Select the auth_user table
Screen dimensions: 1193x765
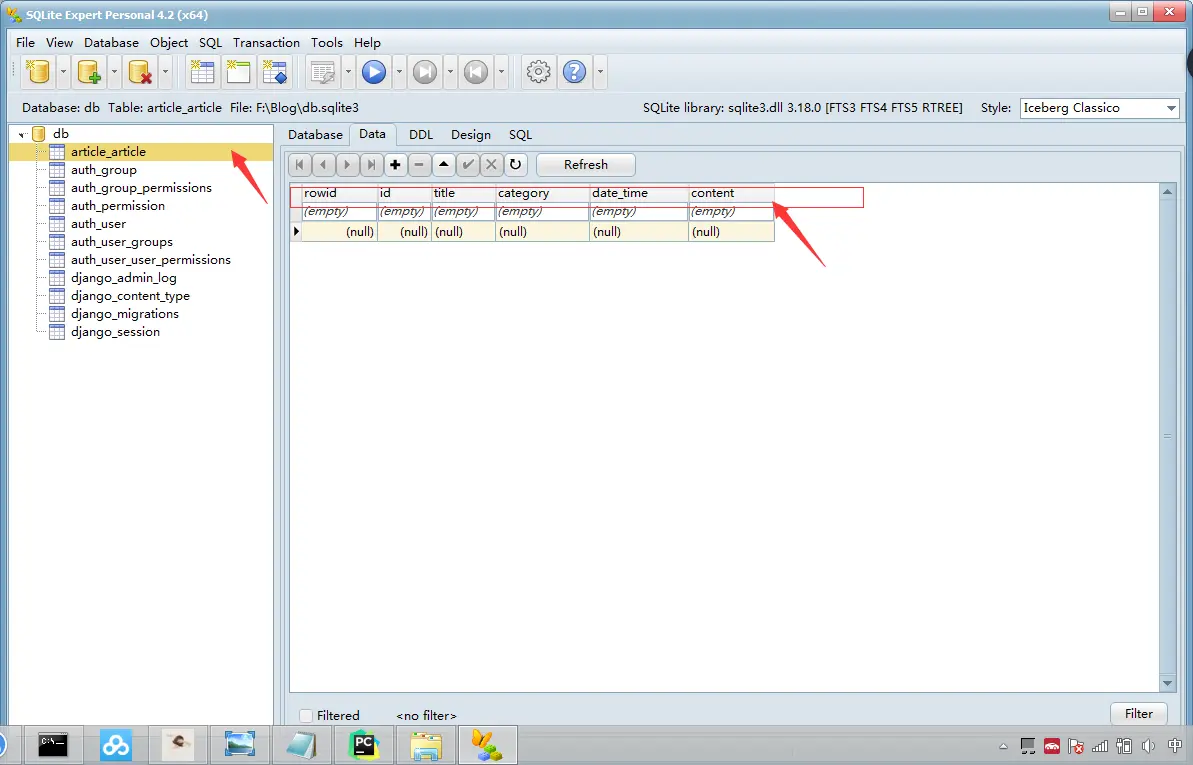(x=98, y=224)
